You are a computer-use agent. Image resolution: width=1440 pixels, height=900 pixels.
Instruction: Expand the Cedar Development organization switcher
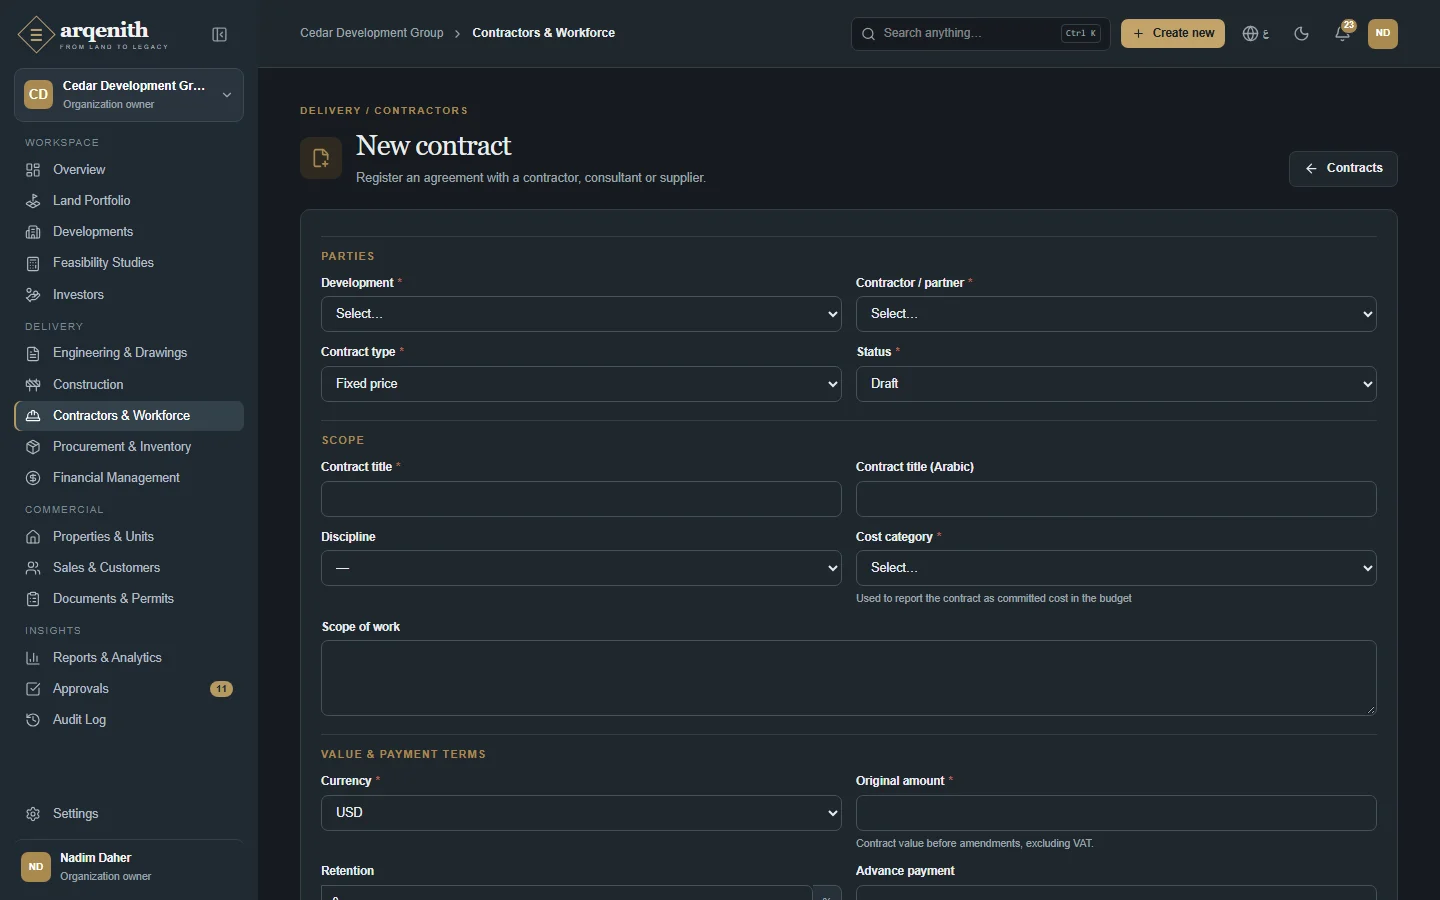coord(129,95)
